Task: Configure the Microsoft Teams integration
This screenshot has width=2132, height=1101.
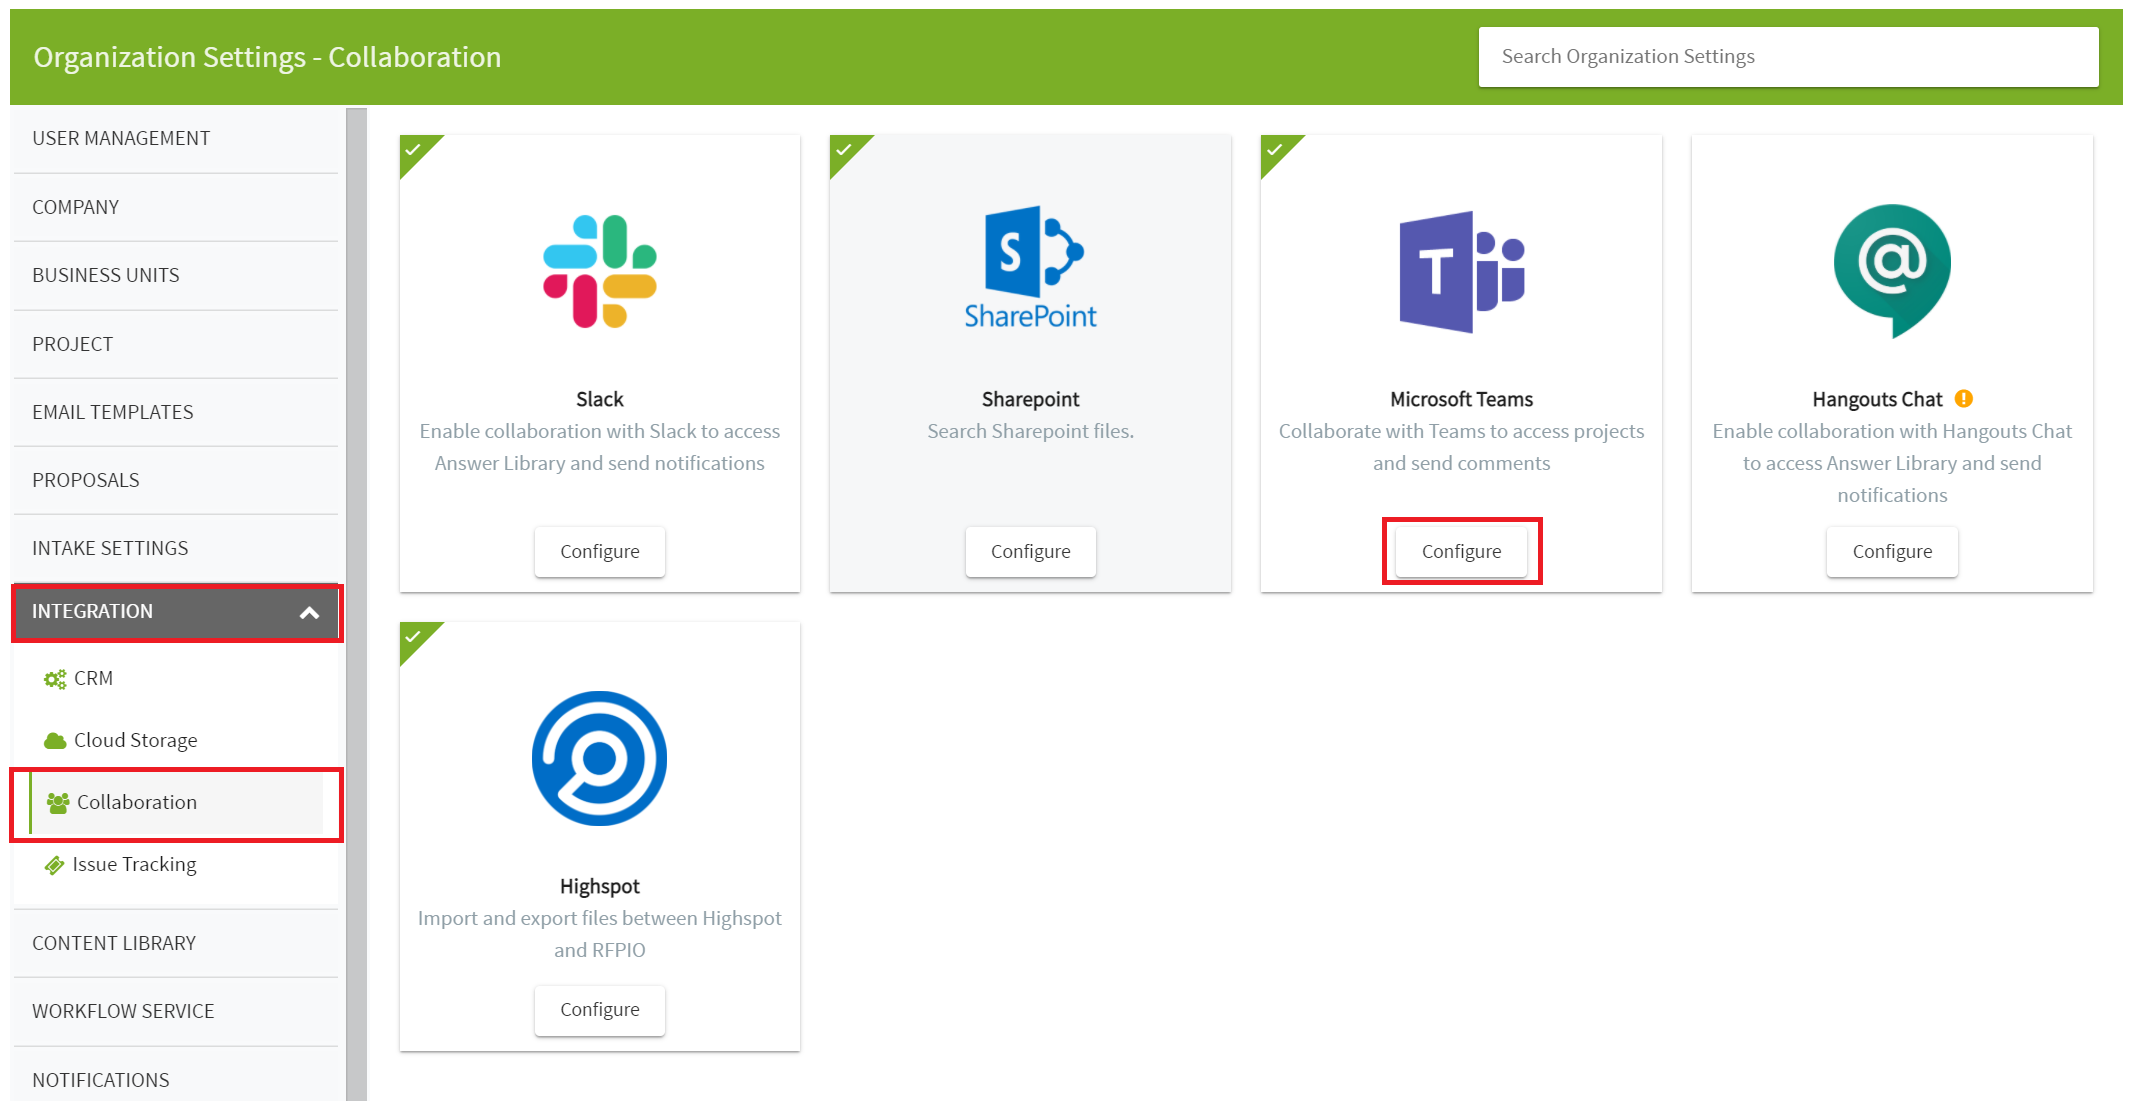Action: click(1461, 552)
